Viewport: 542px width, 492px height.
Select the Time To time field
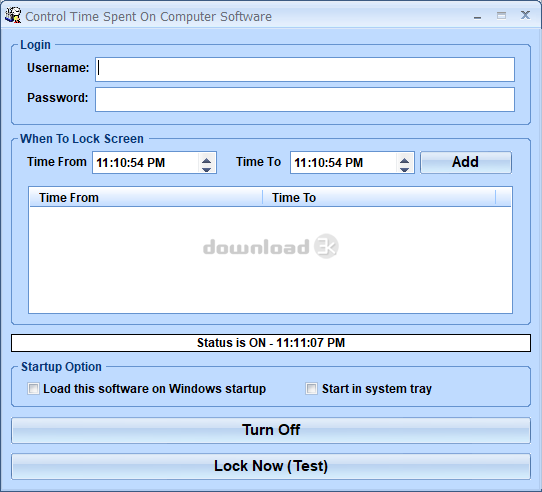[344, 163]
